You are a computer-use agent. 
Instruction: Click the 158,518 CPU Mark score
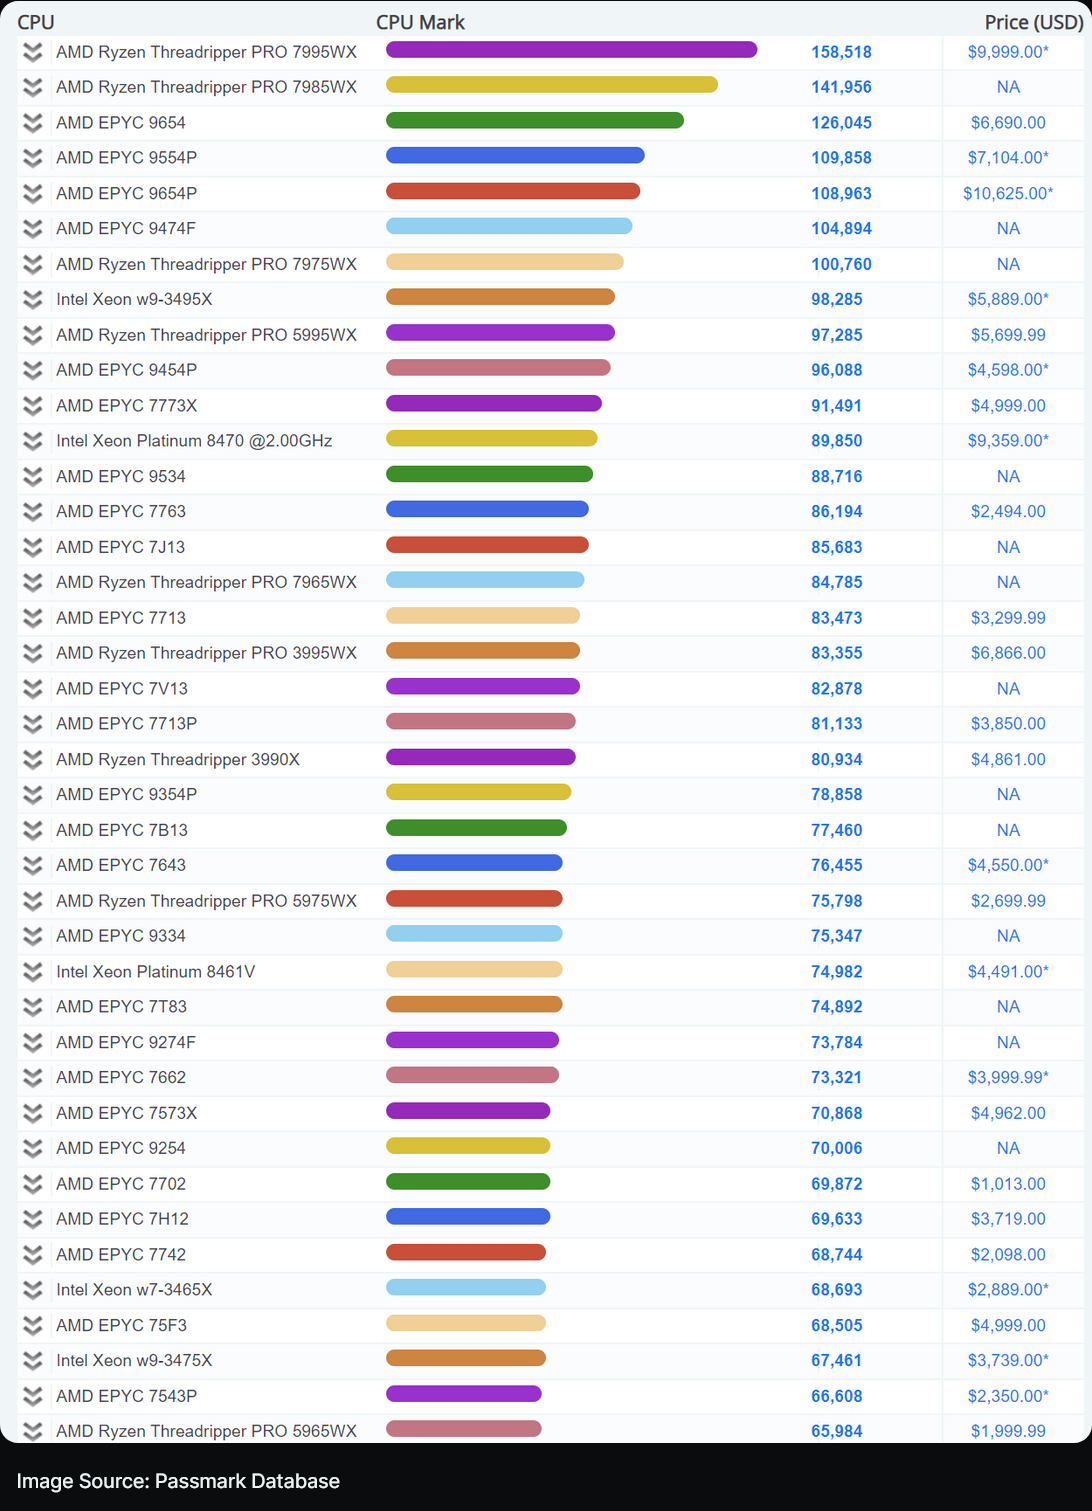tap(841, 52)
